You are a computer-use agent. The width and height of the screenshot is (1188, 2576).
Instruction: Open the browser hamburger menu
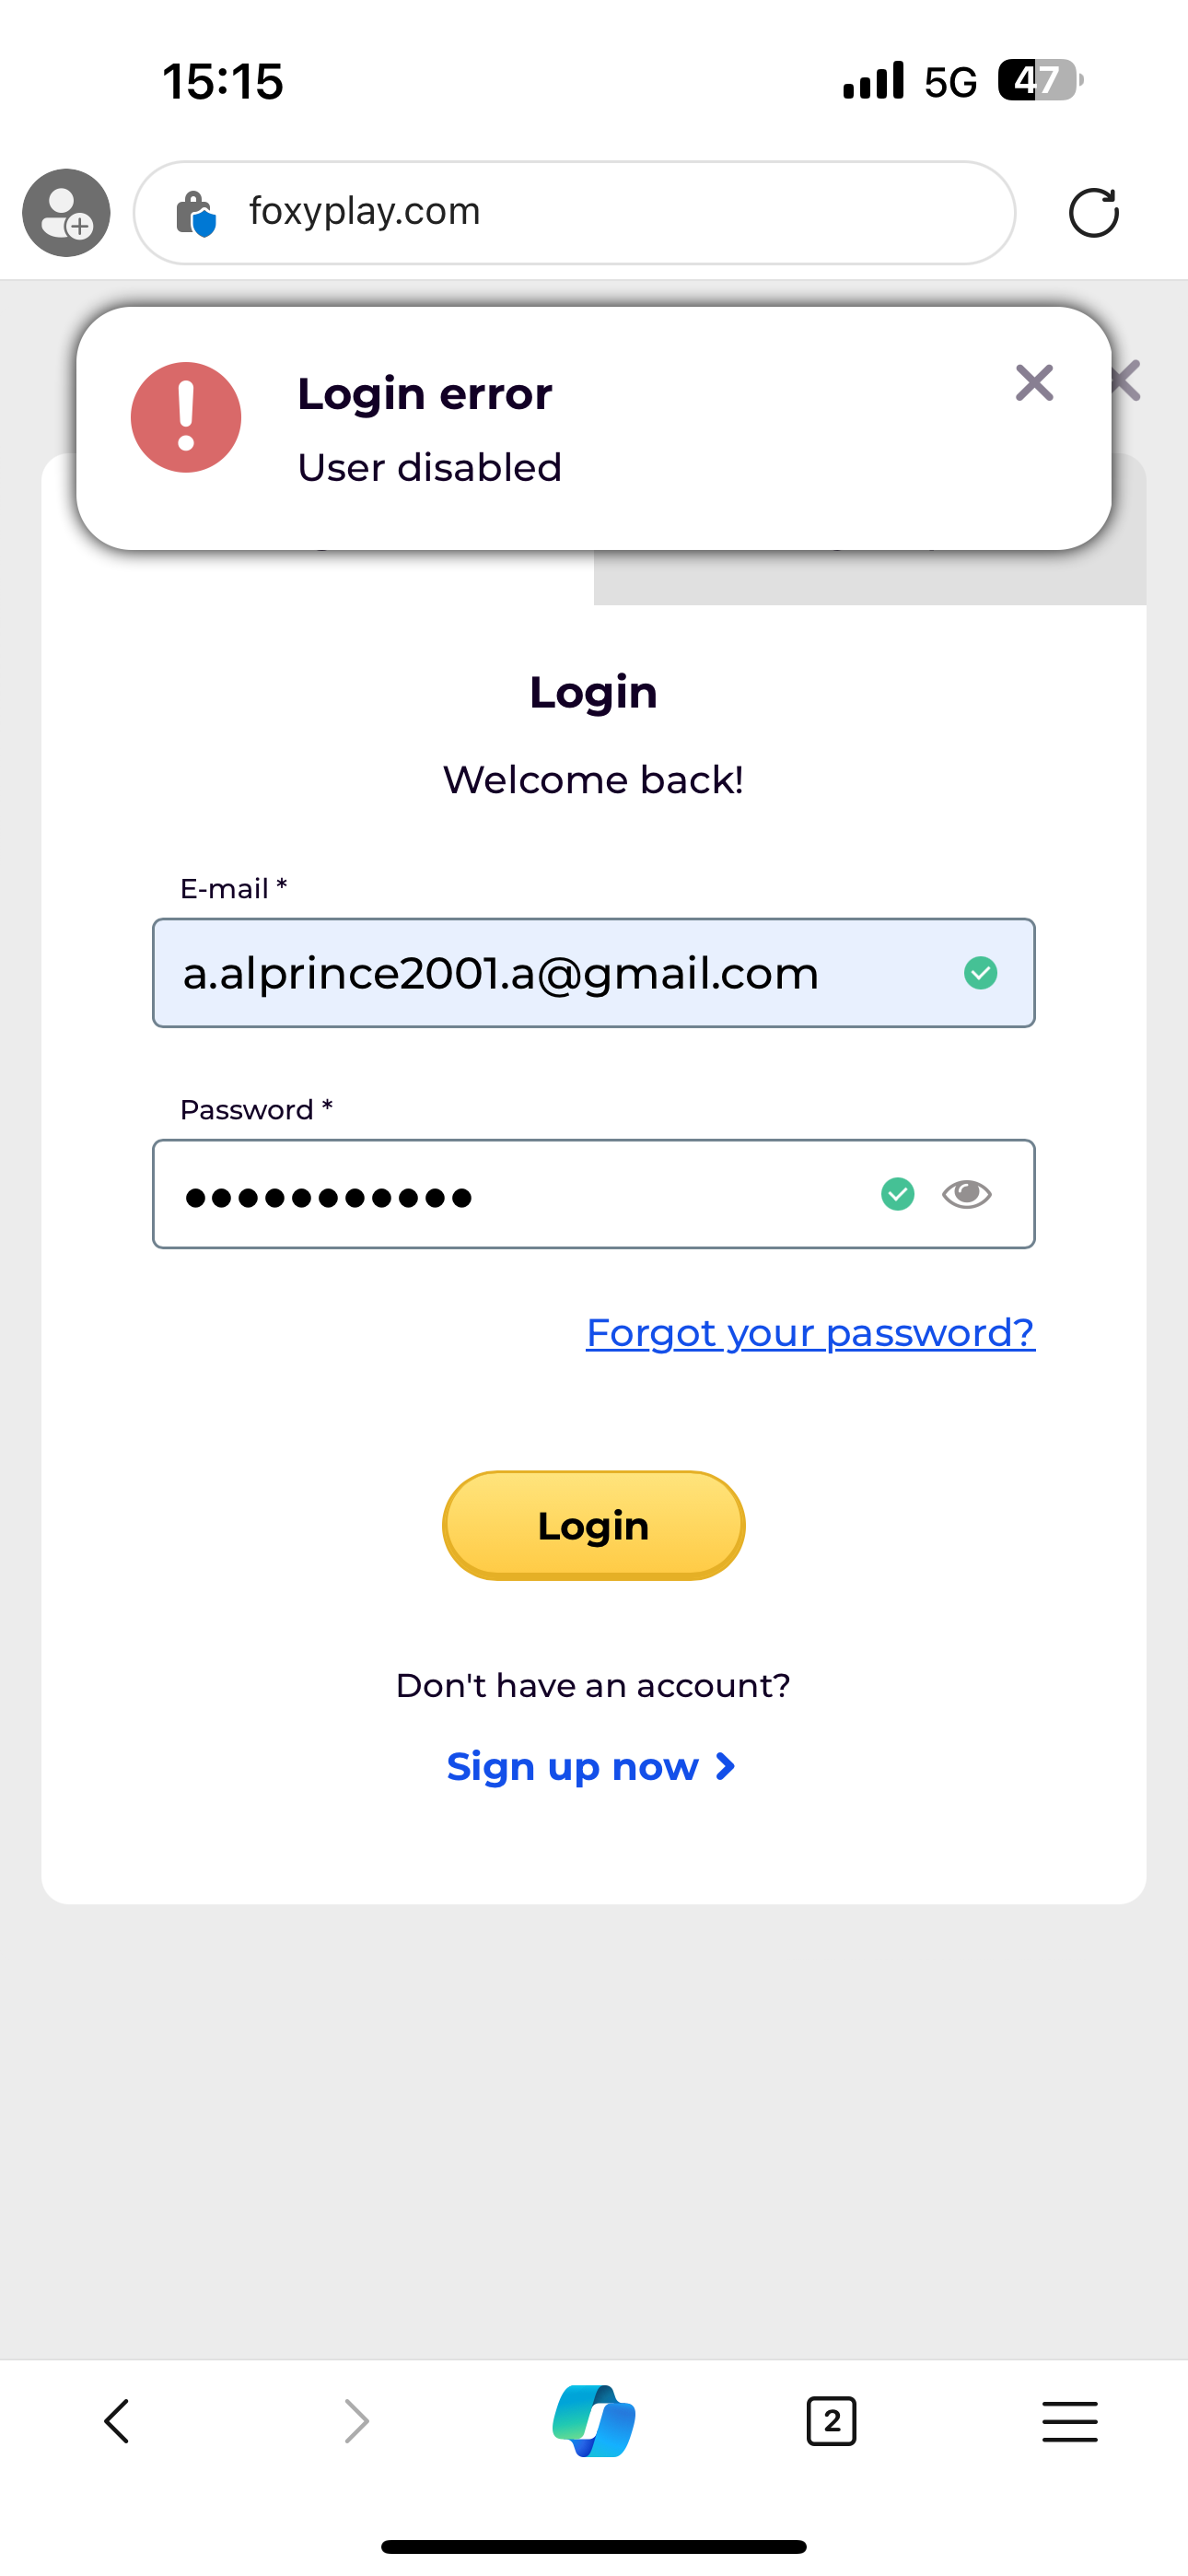[1069, 2421]
